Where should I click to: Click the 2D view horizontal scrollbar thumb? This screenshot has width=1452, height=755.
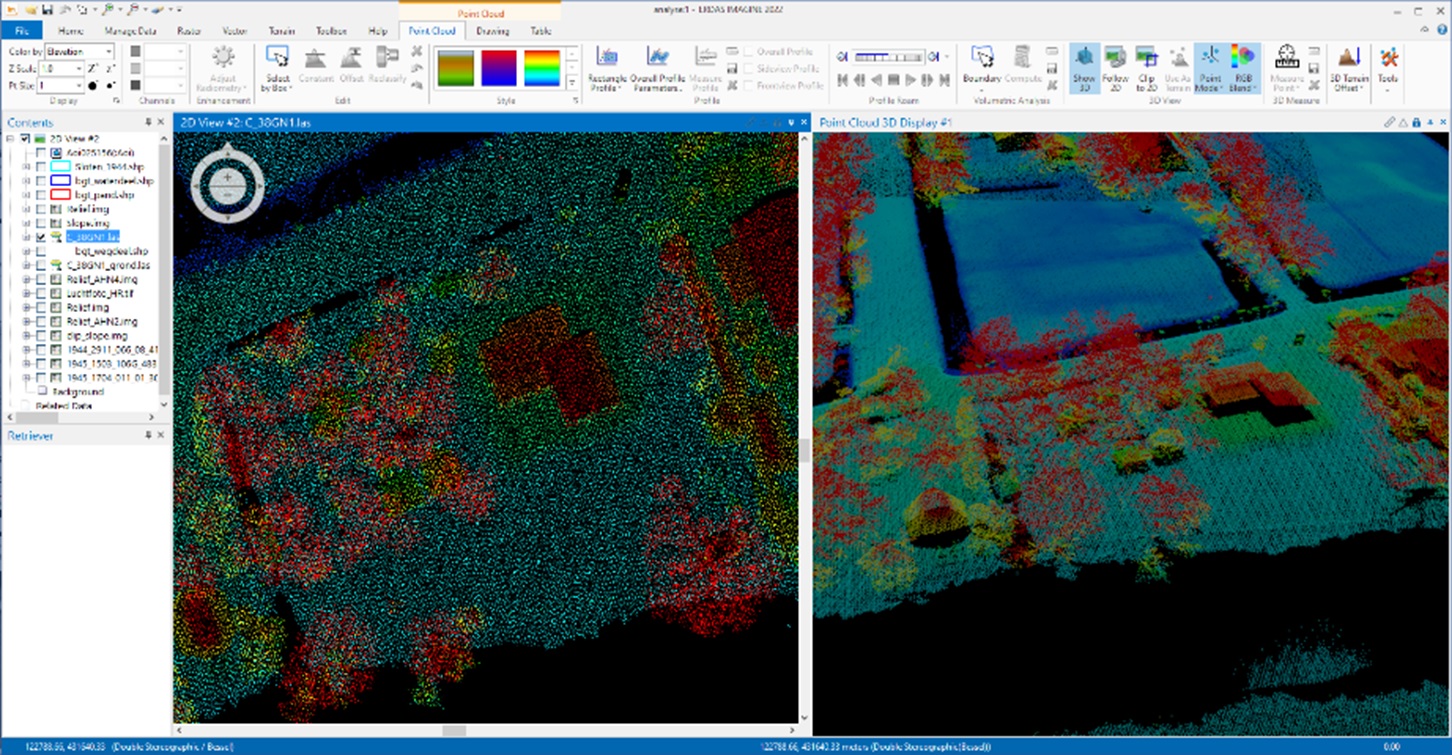click(454, 730)
